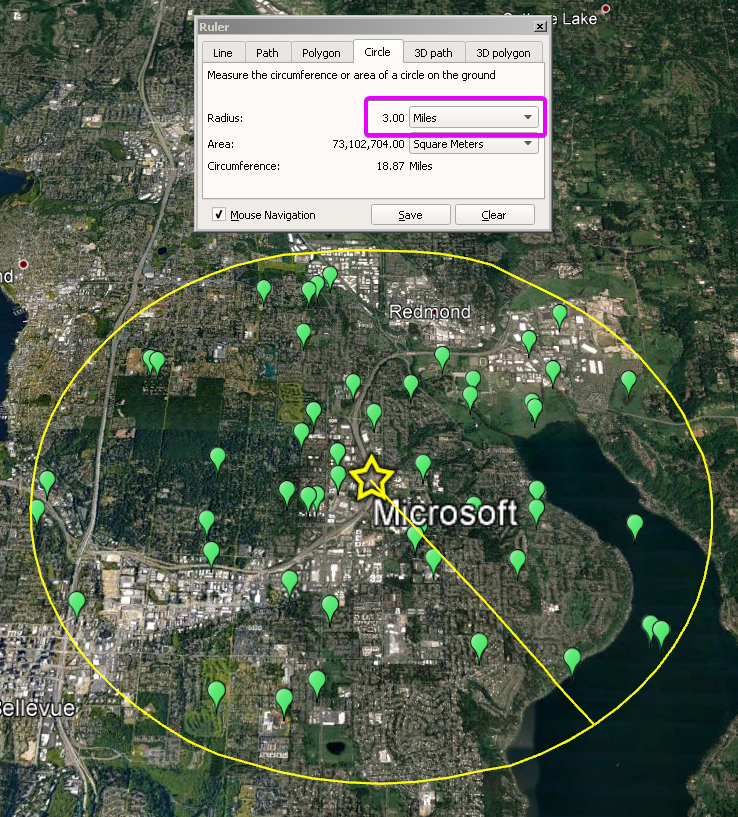Open the area units Square Meters dropdown

[473, 144]
